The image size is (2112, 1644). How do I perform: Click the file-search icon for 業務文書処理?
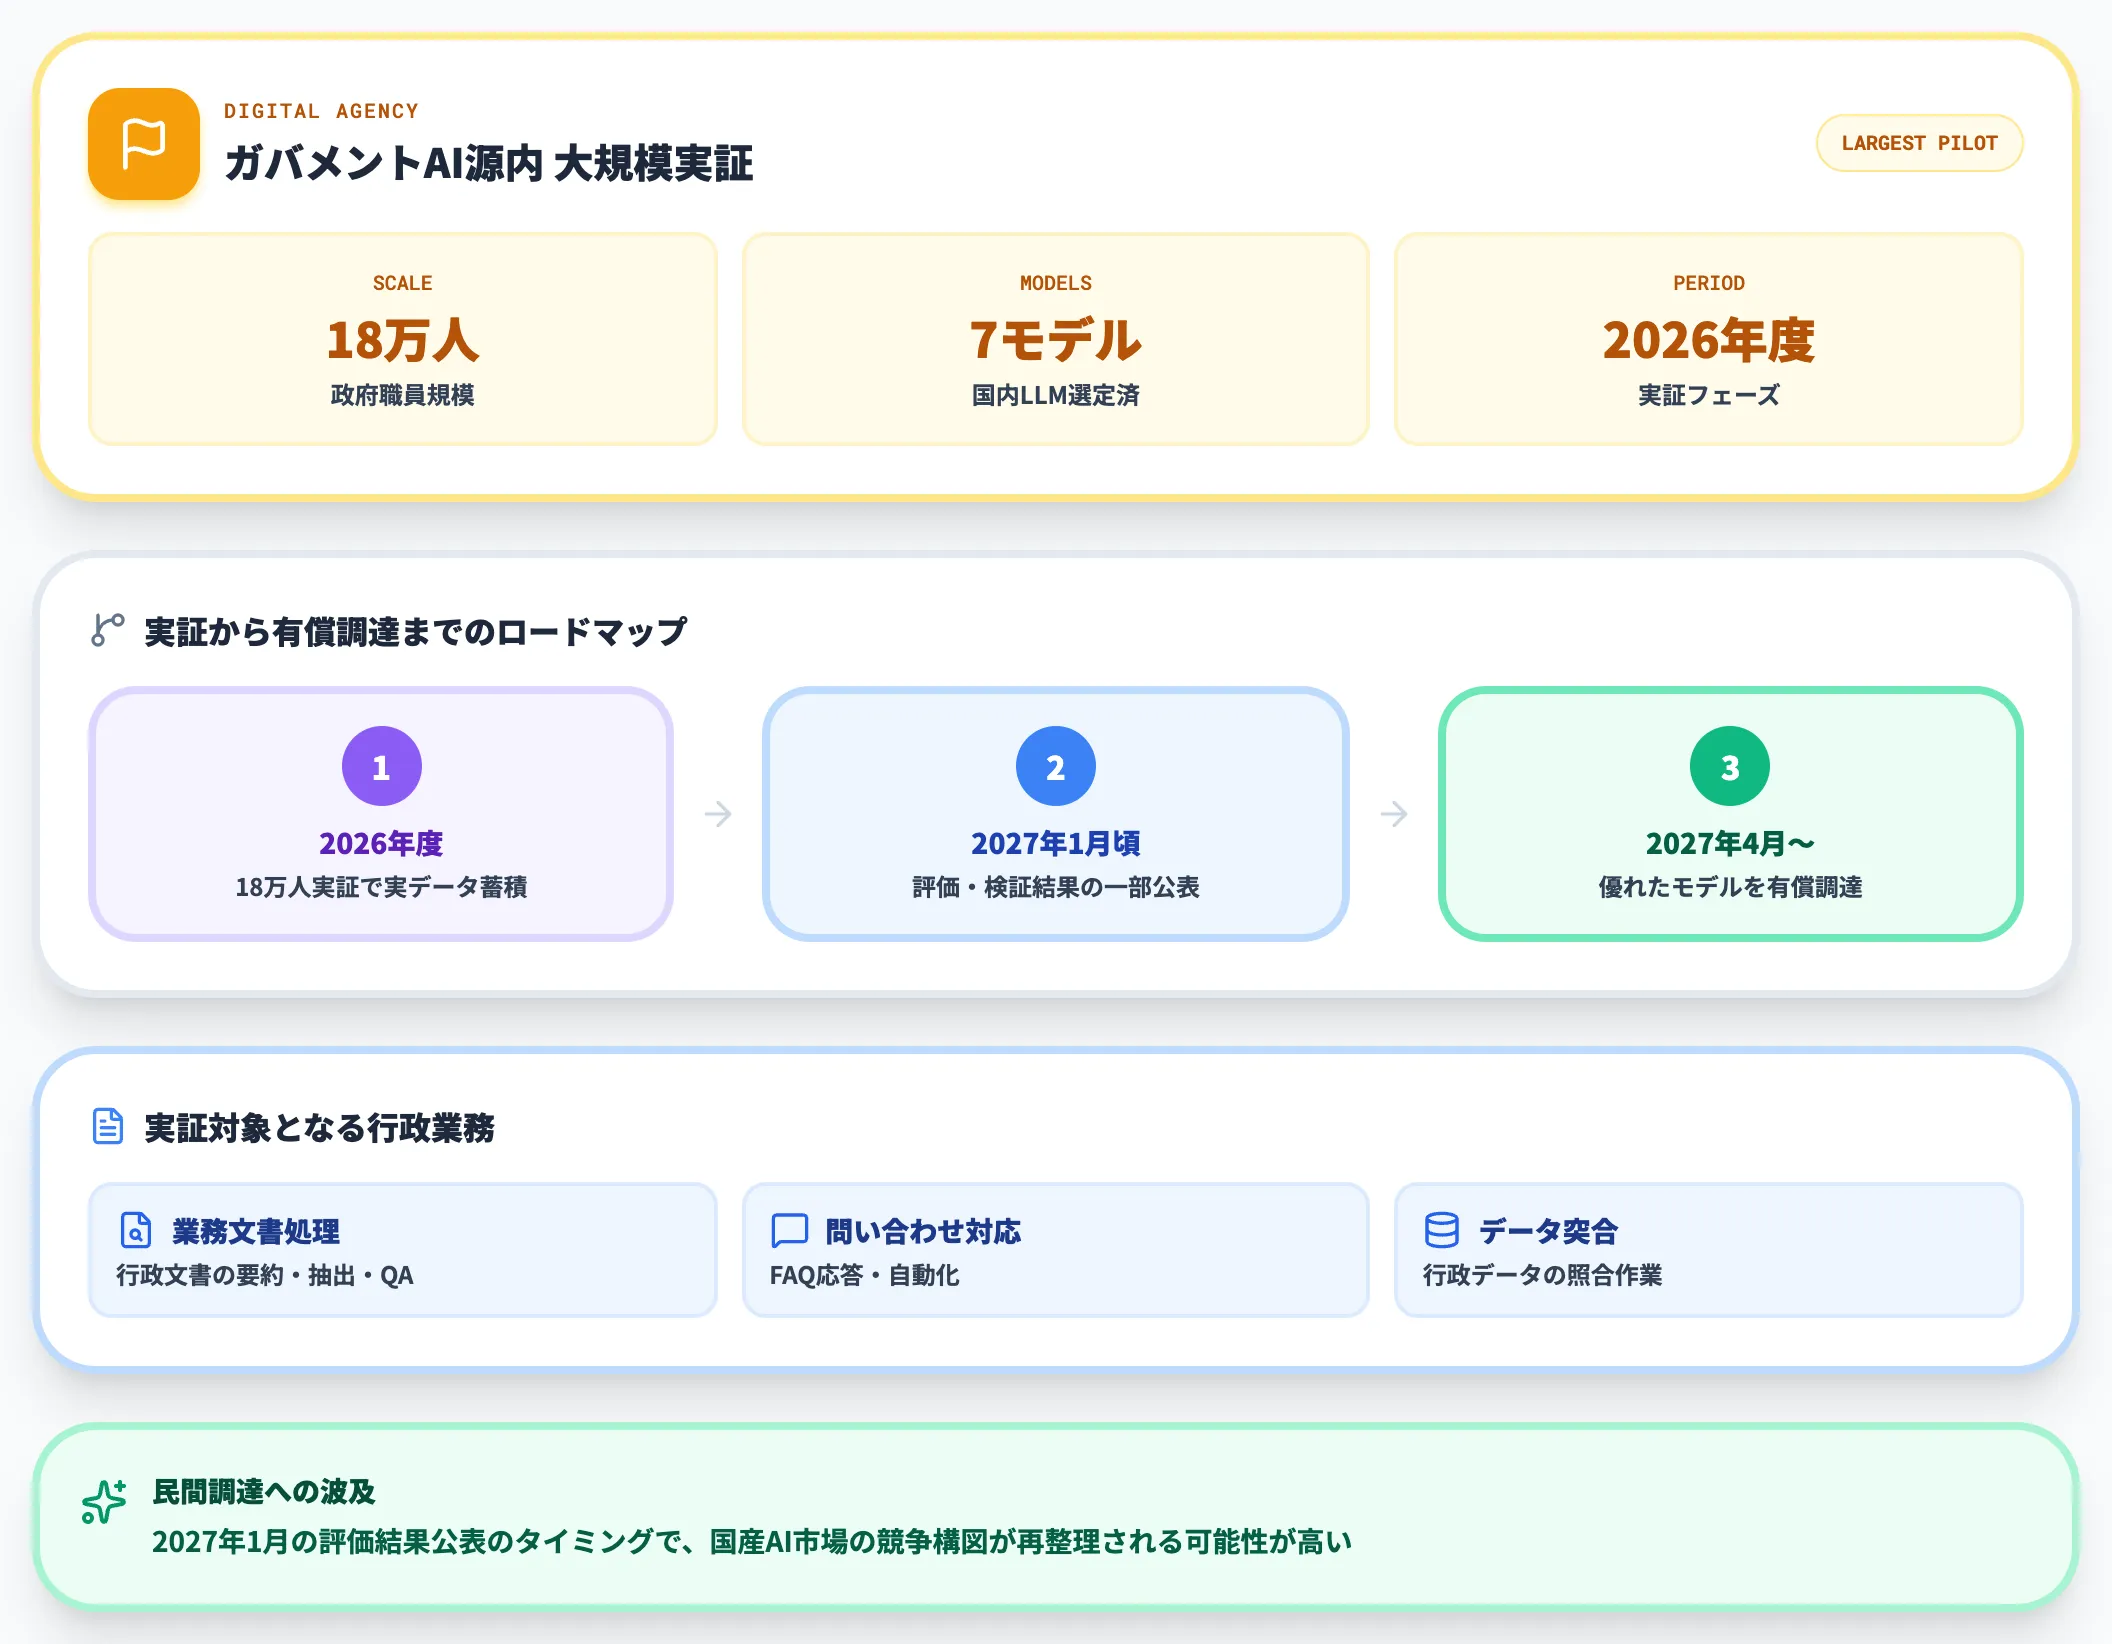[x=136, y=1230]
